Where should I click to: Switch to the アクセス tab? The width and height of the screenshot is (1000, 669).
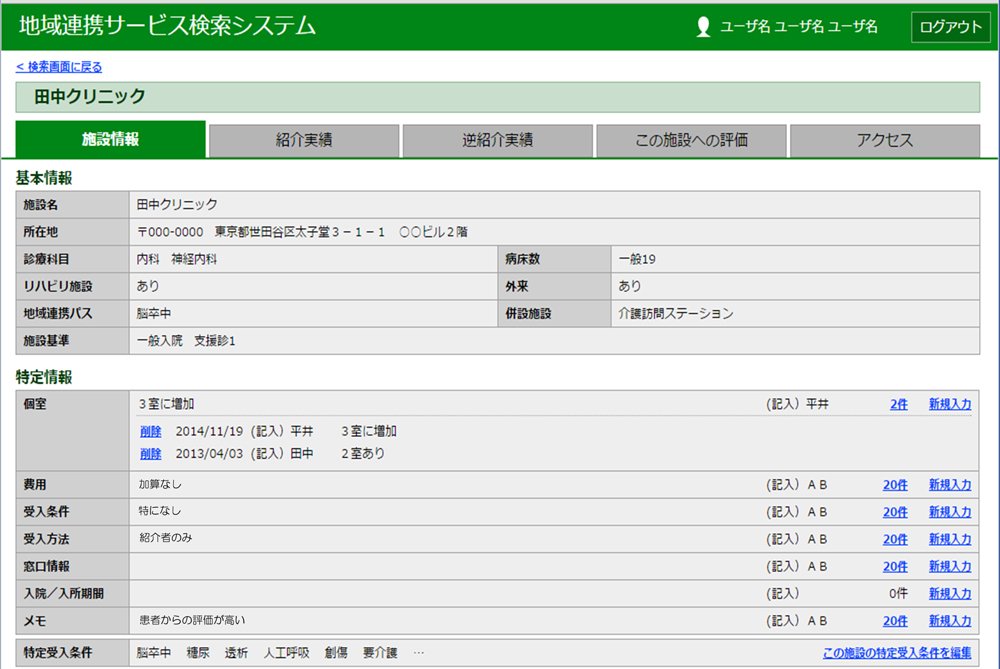885,140
